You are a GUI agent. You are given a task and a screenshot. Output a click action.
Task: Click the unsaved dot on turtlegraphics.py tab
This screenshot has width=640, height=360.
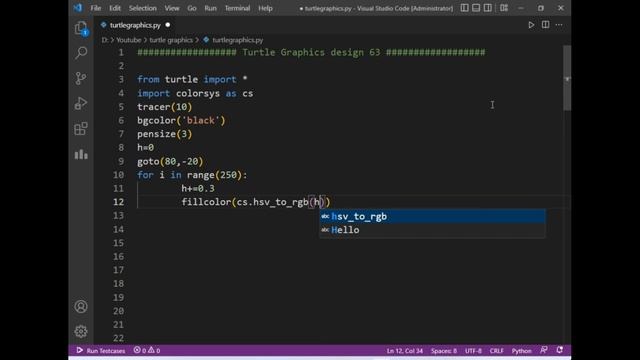click(x=168, y=25)
